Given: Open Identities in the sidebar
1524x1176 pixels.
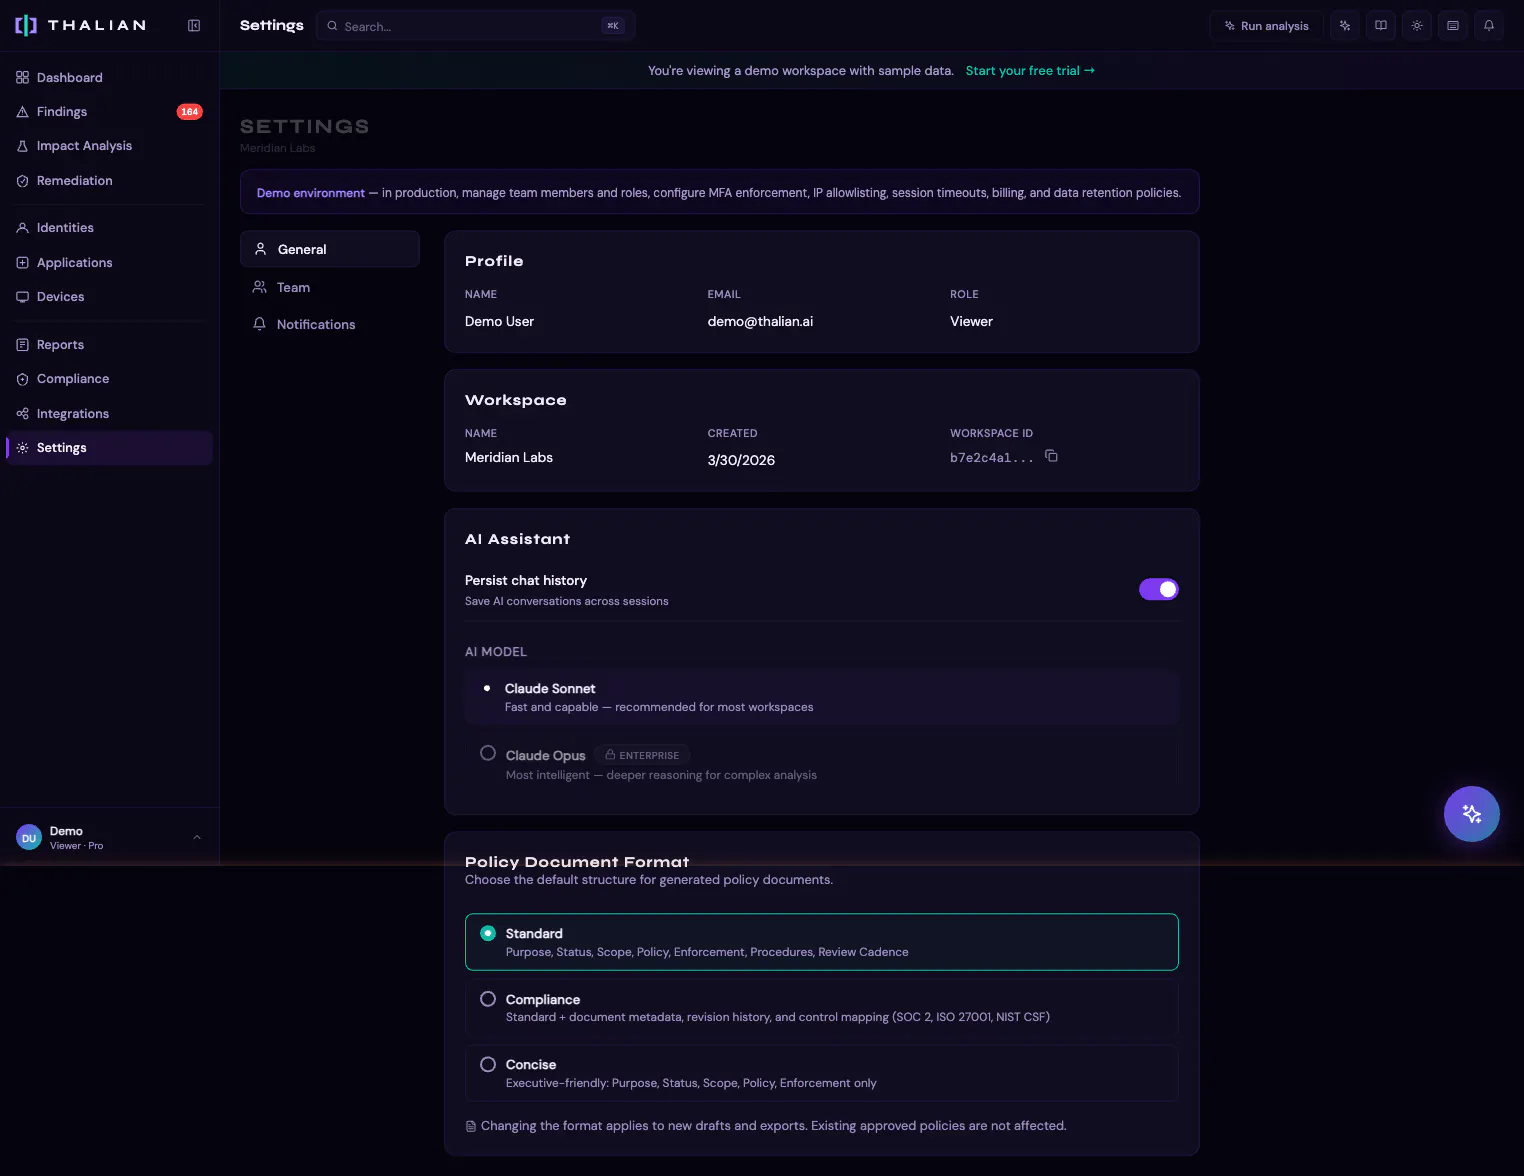Looking at the screenshot, I should pyautogui.click(x=109, y=228).
